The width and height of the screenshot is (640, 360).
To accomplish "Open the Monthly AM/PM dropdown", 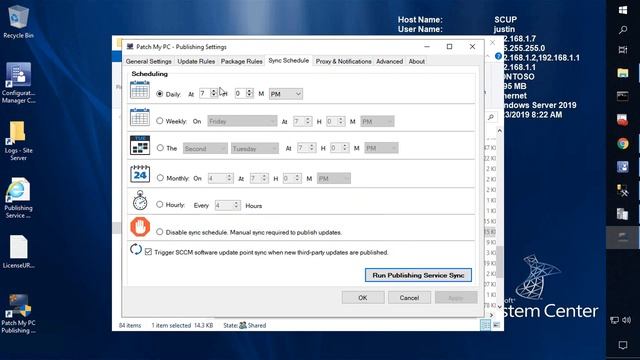I will 333,178.
